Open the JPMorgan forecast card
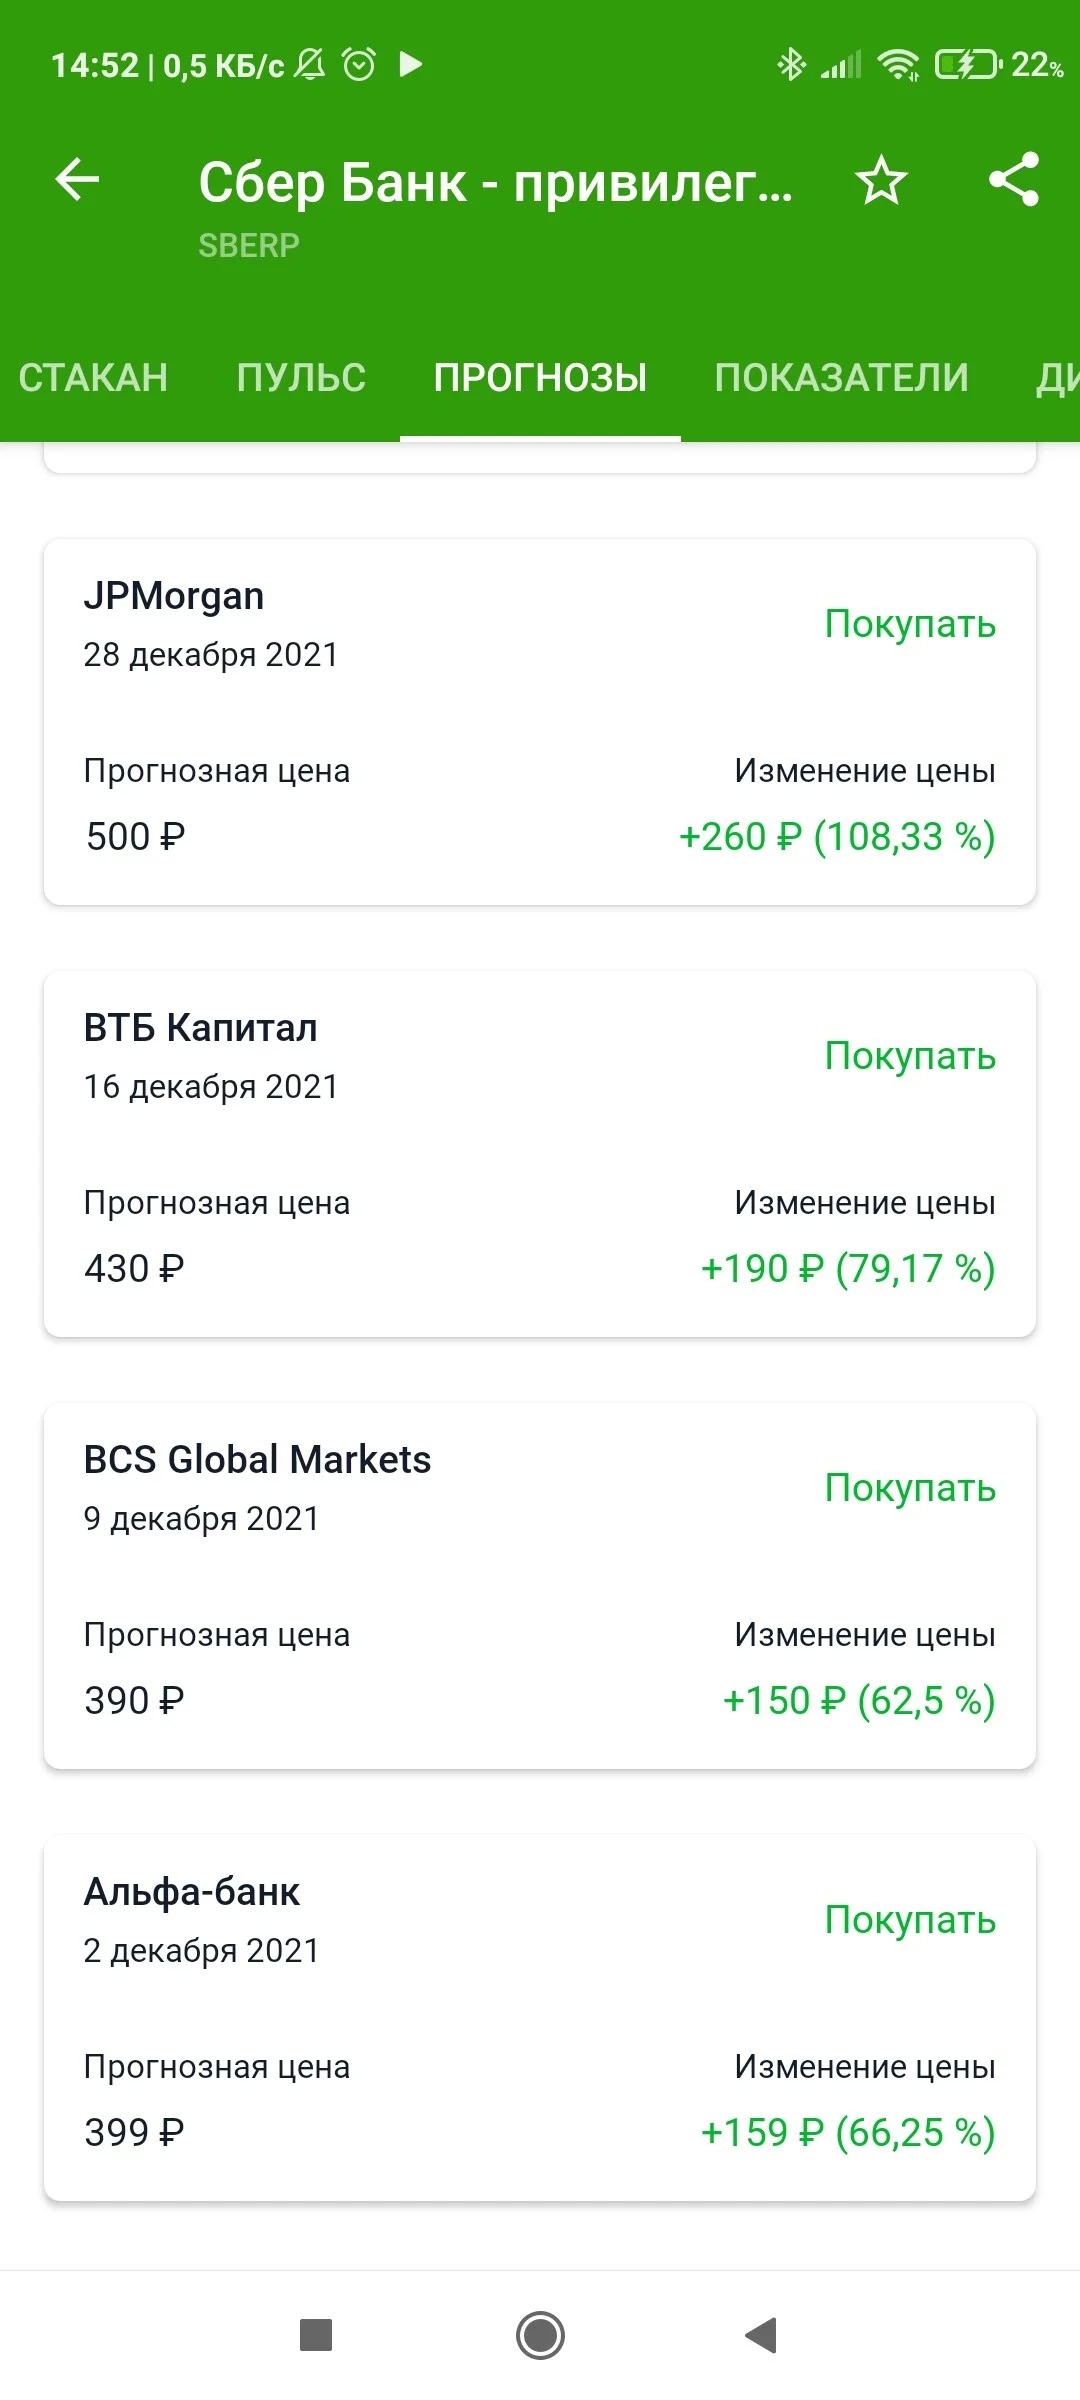1080x2400 pixels. point(540,722)
